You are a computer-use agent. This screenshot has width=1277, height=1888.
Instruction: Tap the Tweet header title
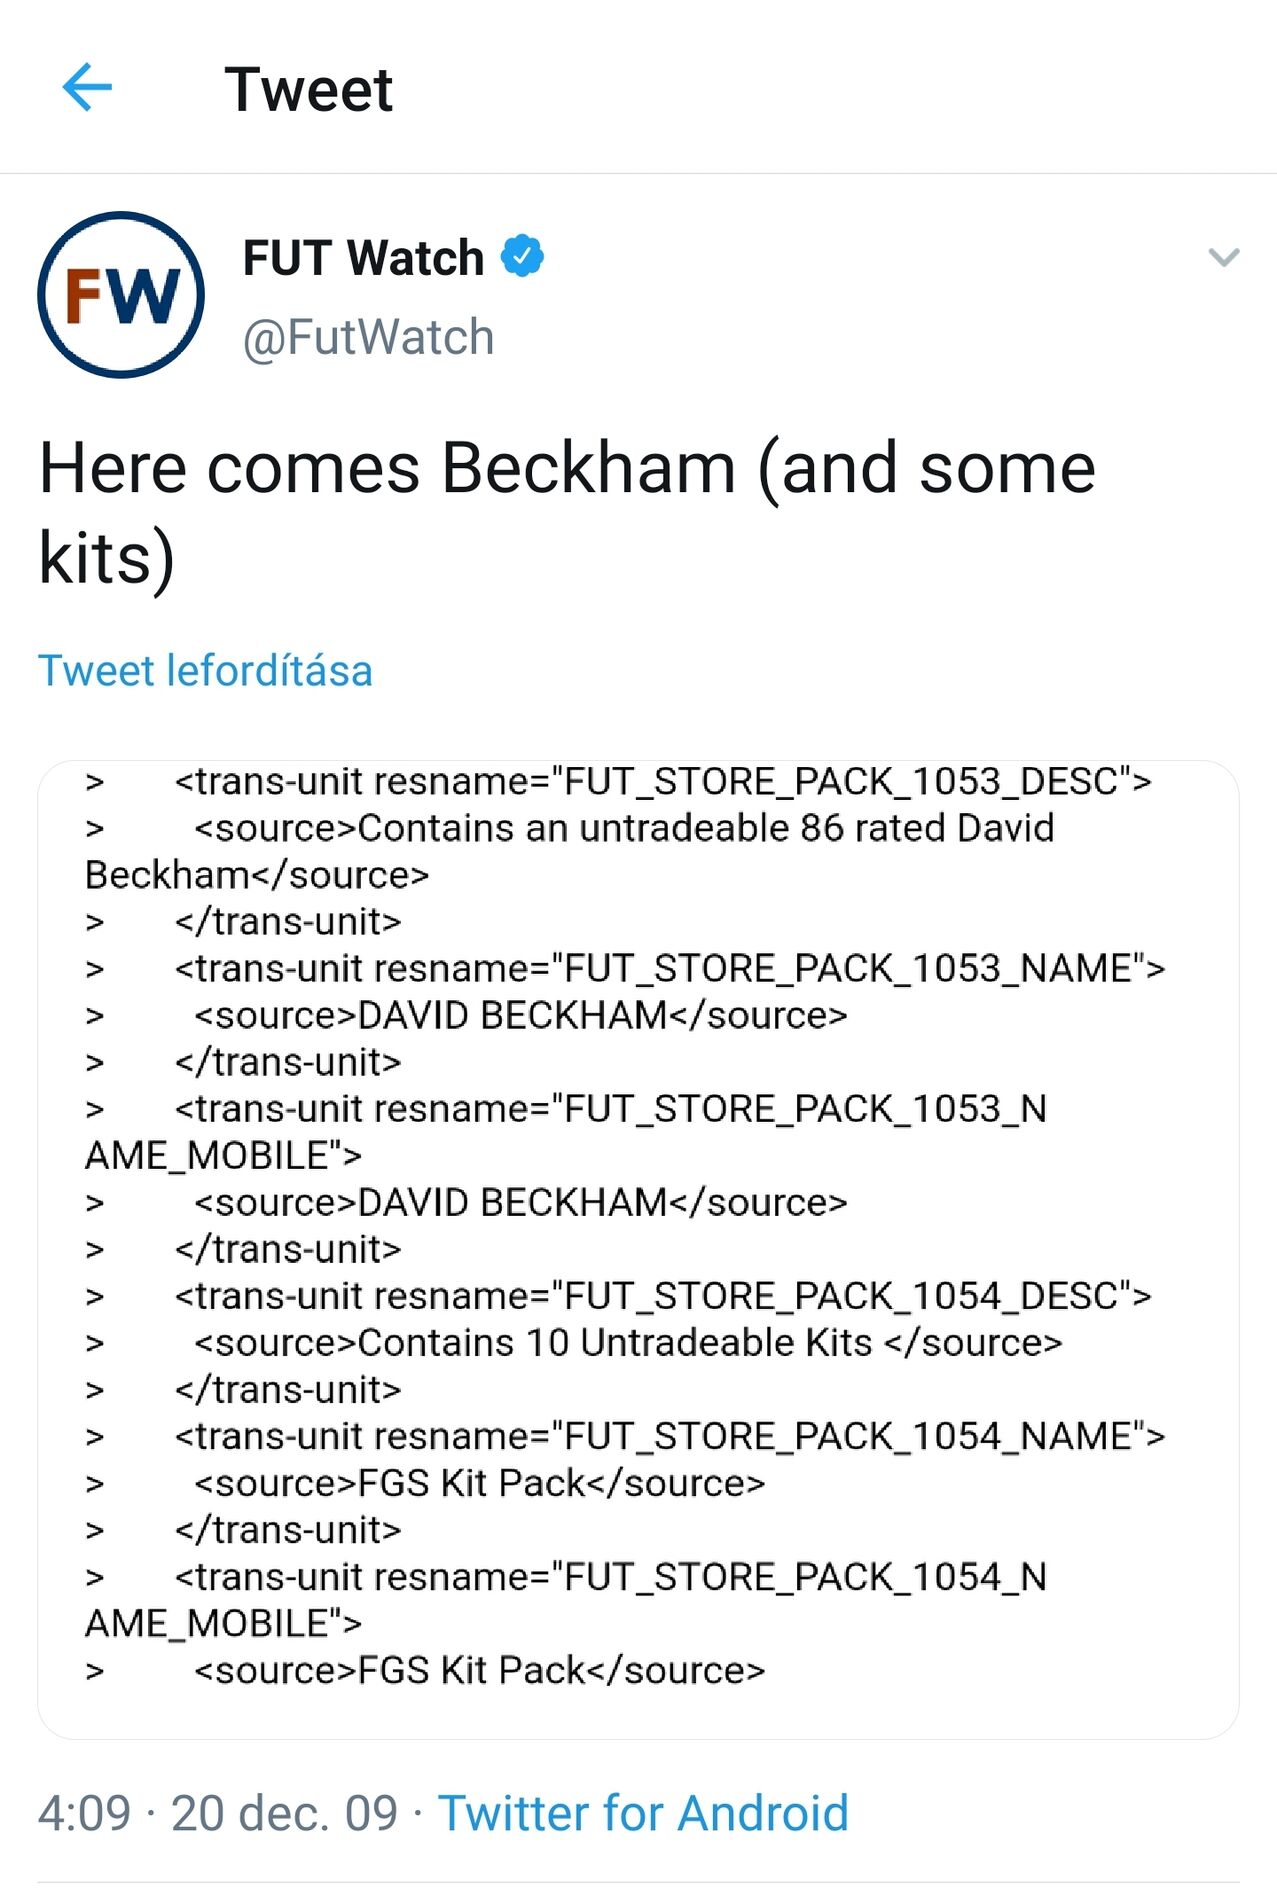308,89
